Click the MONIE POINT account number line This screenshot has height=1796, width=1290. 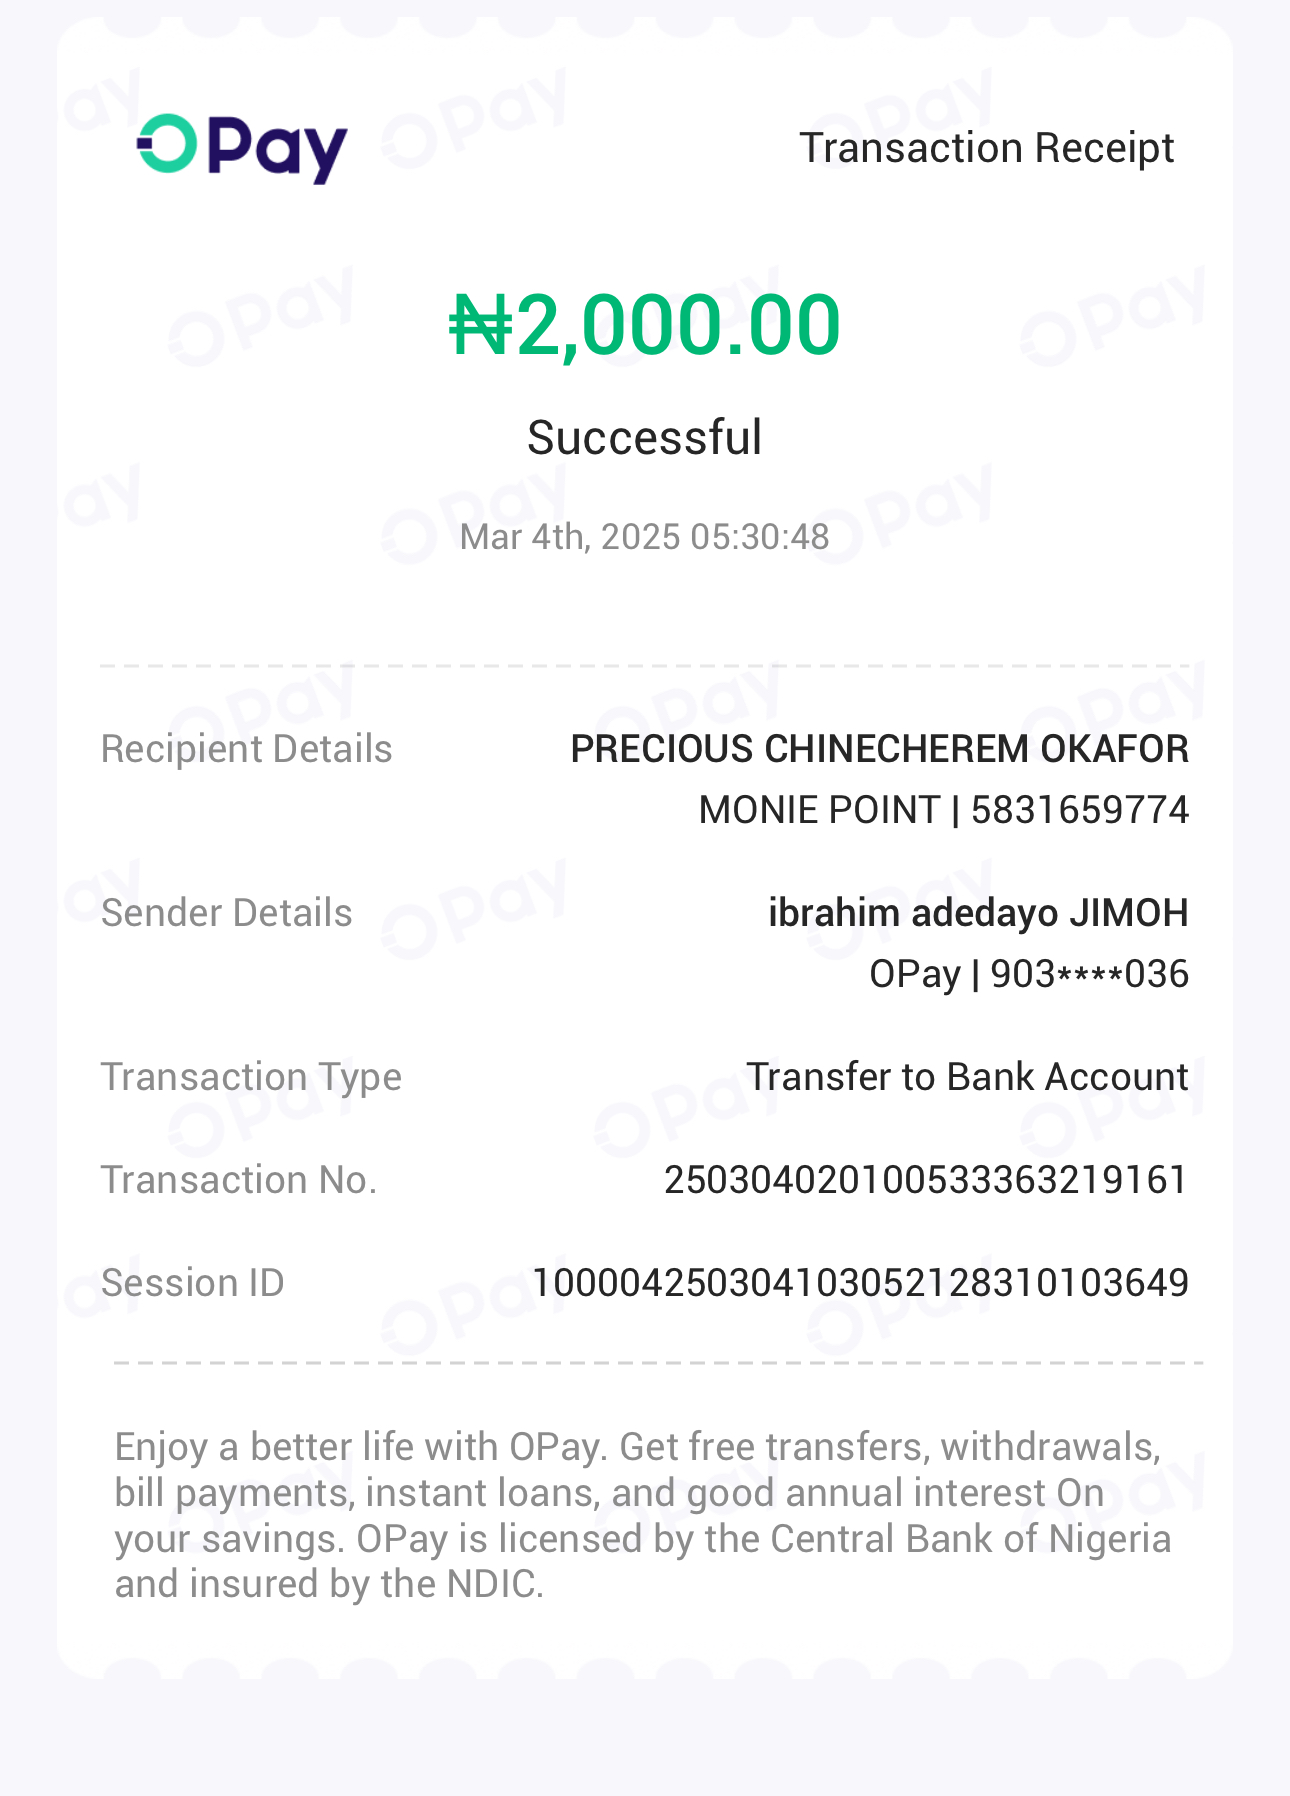943,810
